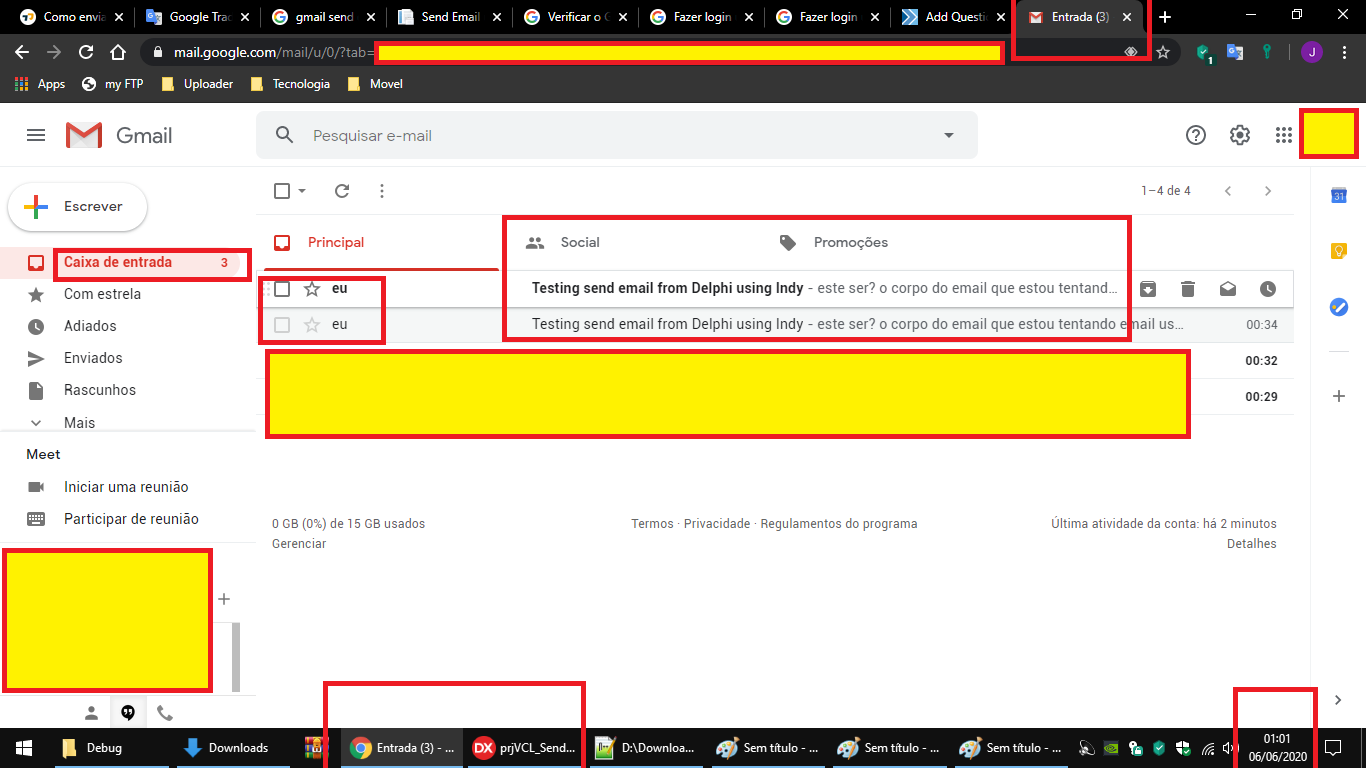The width and height of the screenshot is (1366, 768).
Task: Mark the first message as read
Action: tap(1228, 289)
